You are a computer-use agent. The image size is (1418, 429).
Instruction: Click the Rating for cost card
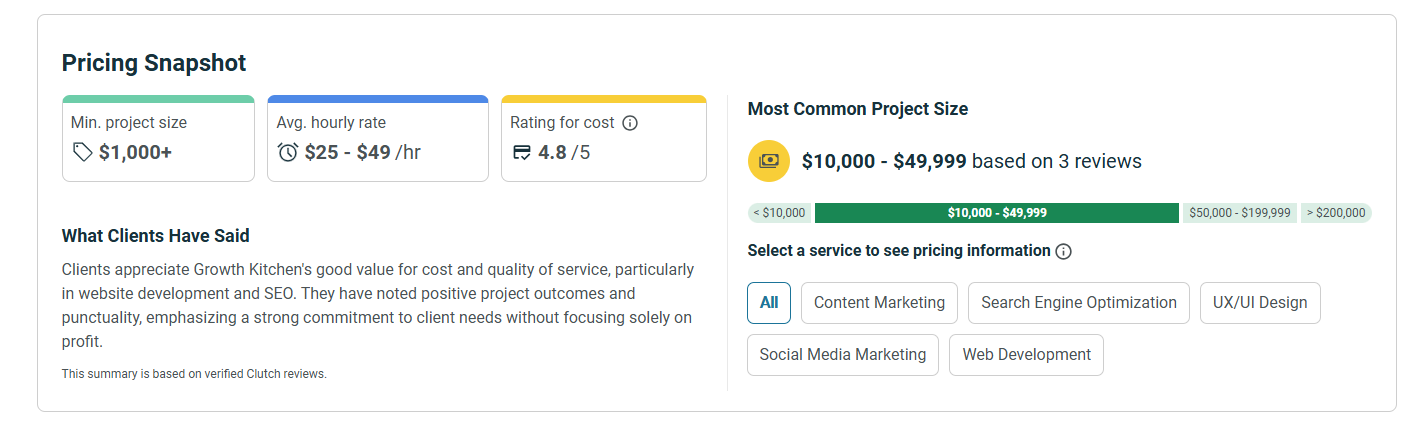point(603,138)
